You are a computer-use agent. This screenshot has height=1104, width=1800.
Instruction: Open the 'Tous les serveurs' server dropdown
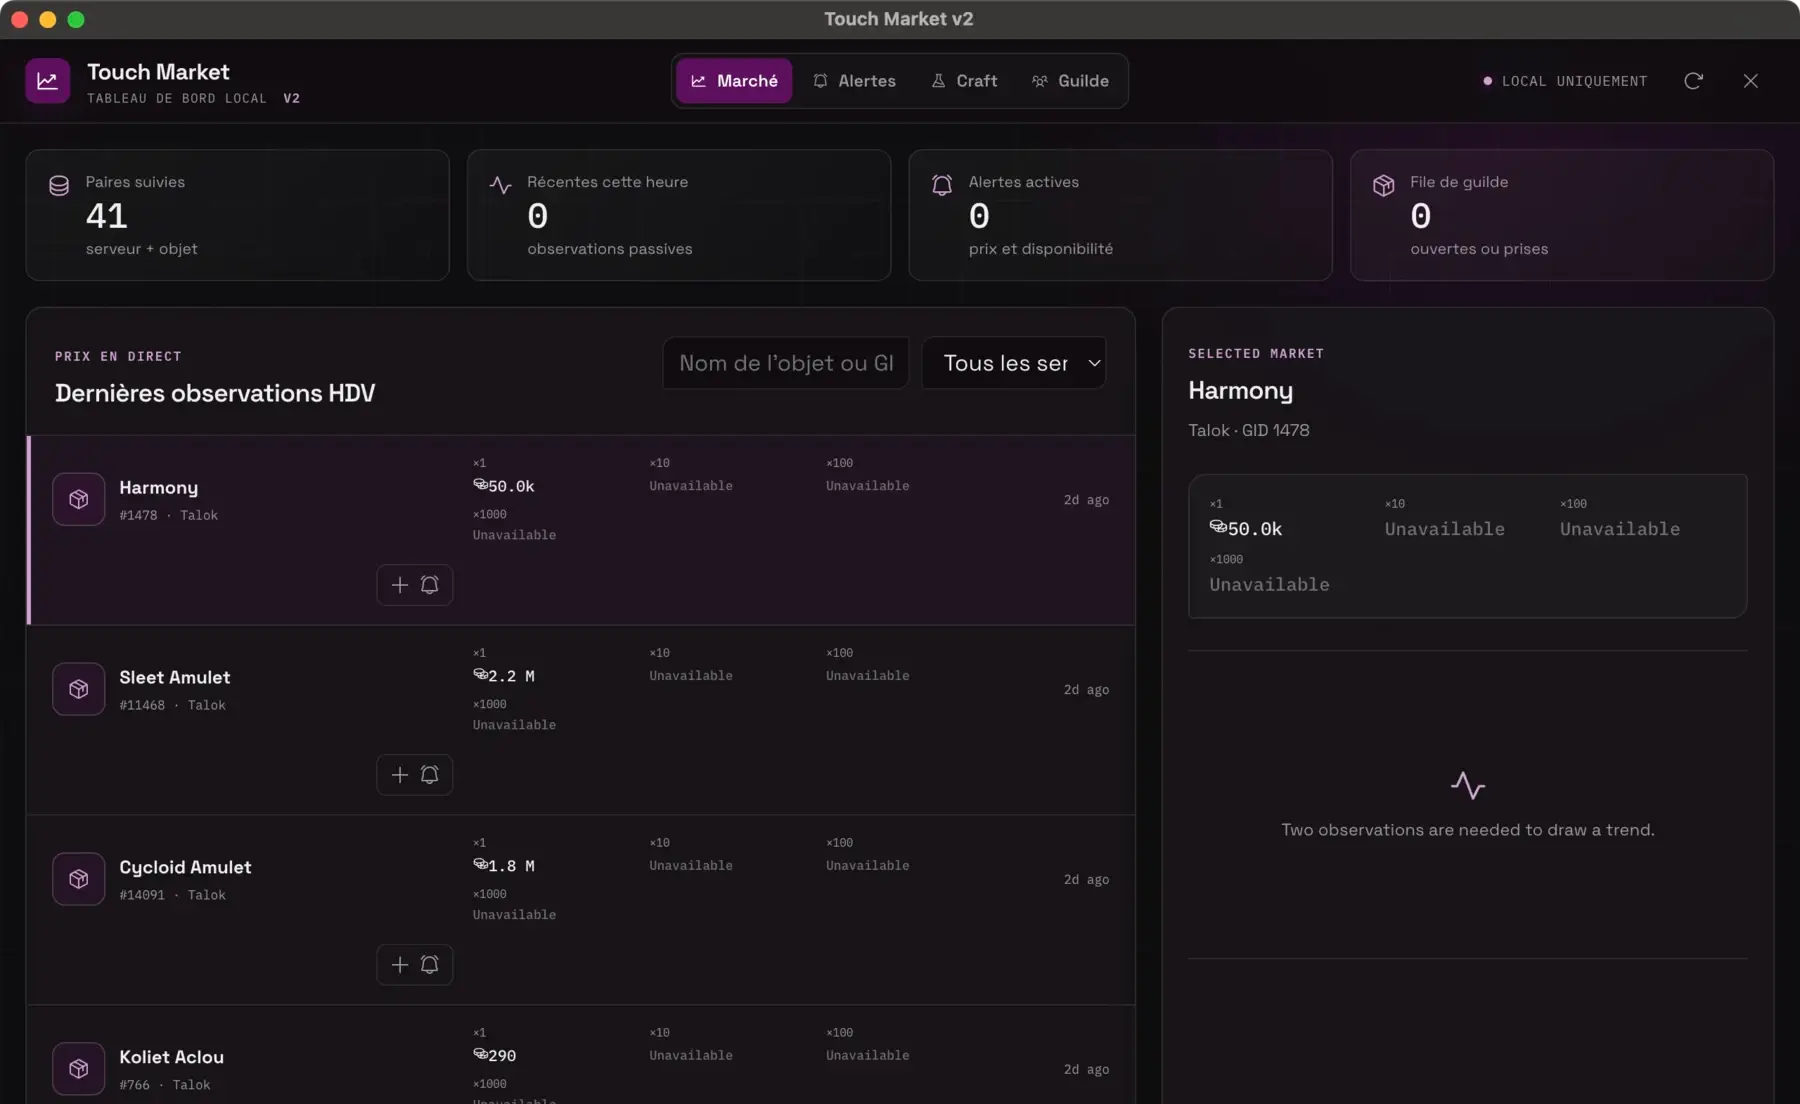1014,363
